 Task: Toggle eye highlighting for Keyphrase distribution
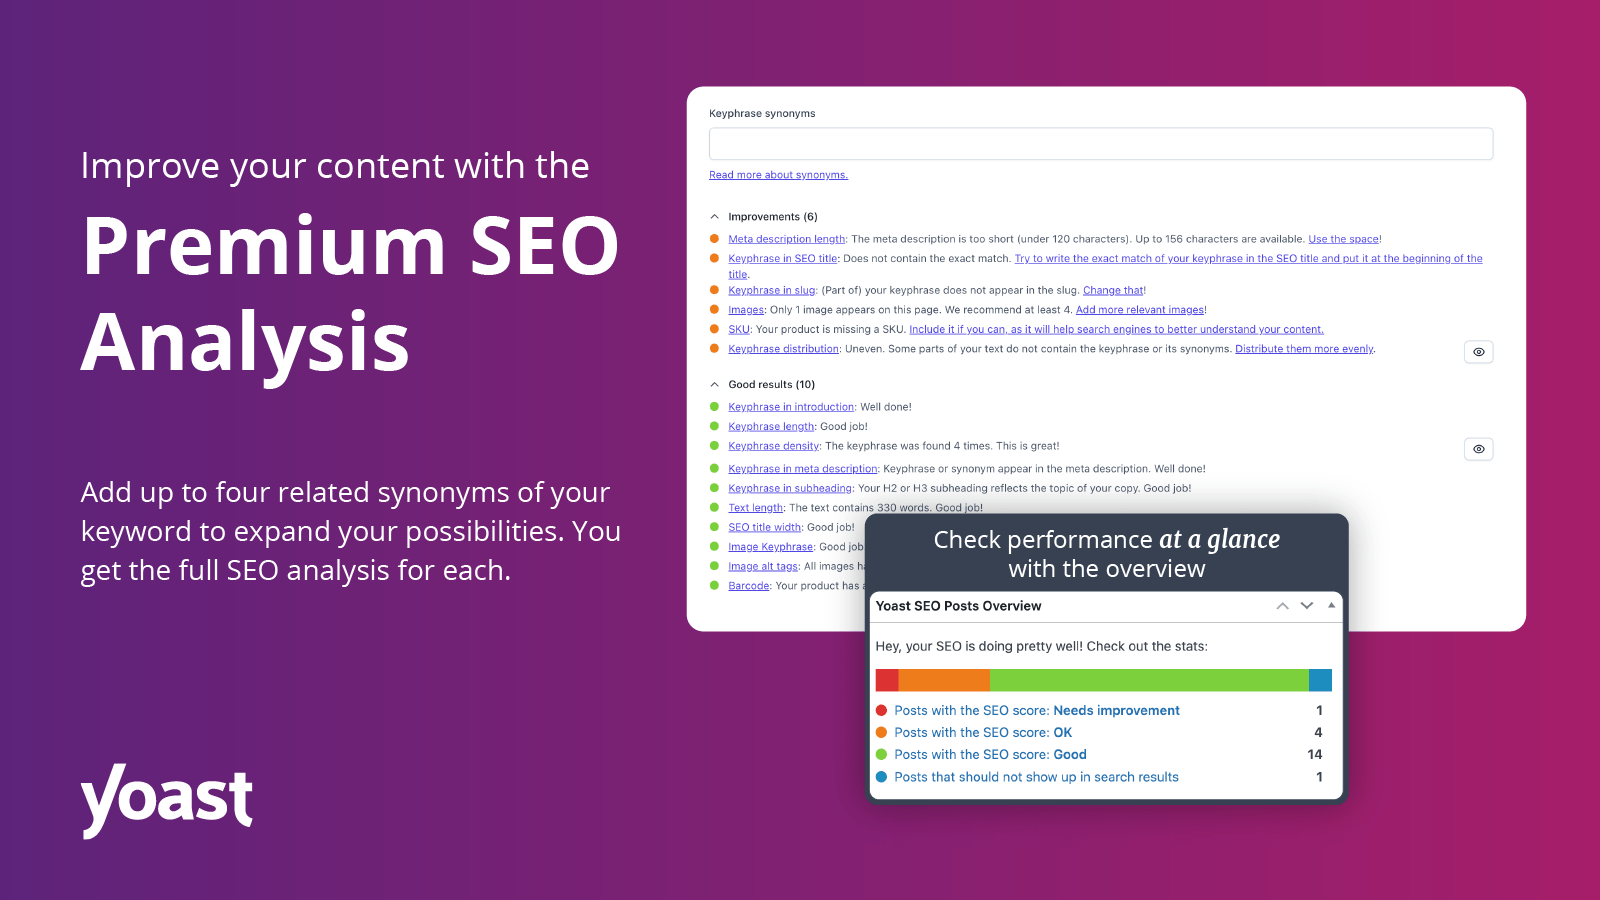pyautogui.click(x=1478, y=351)
